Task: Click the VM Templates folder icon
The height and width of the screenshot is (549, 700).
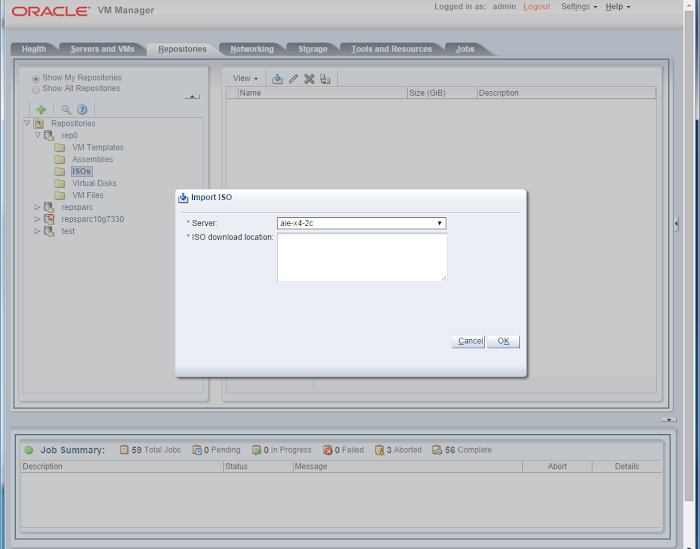Action: click(x=59, y=147)
